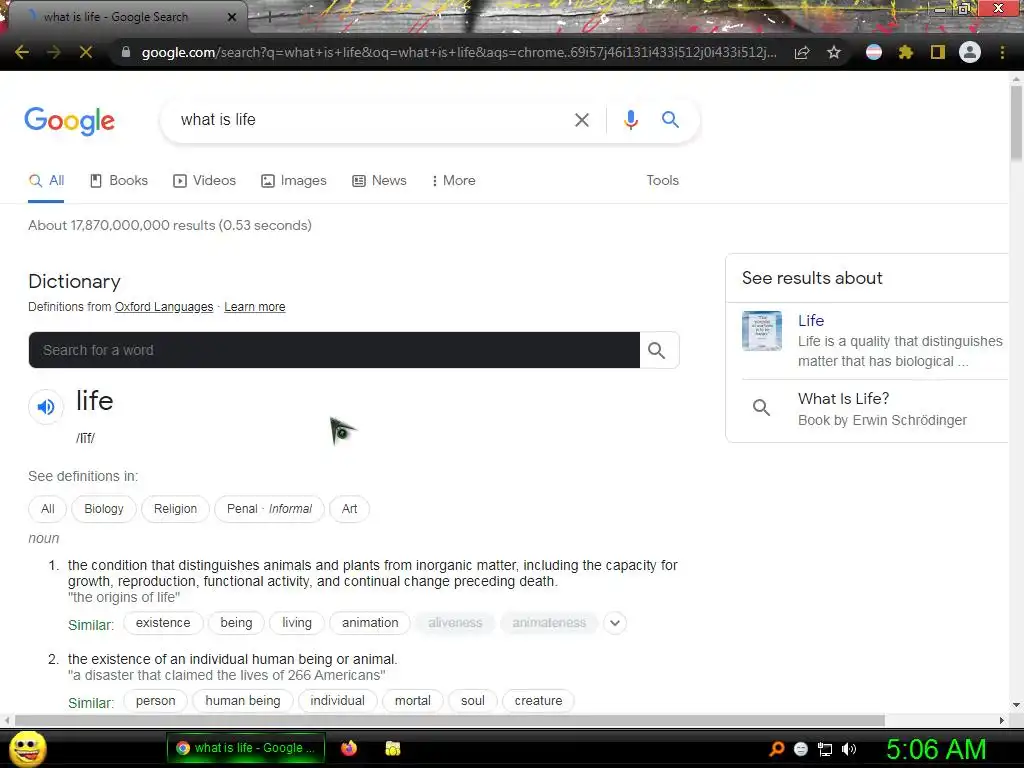Screen dimensions: 1024x768
Task: Open the striped round extension icon
Action: pos(874,52)
